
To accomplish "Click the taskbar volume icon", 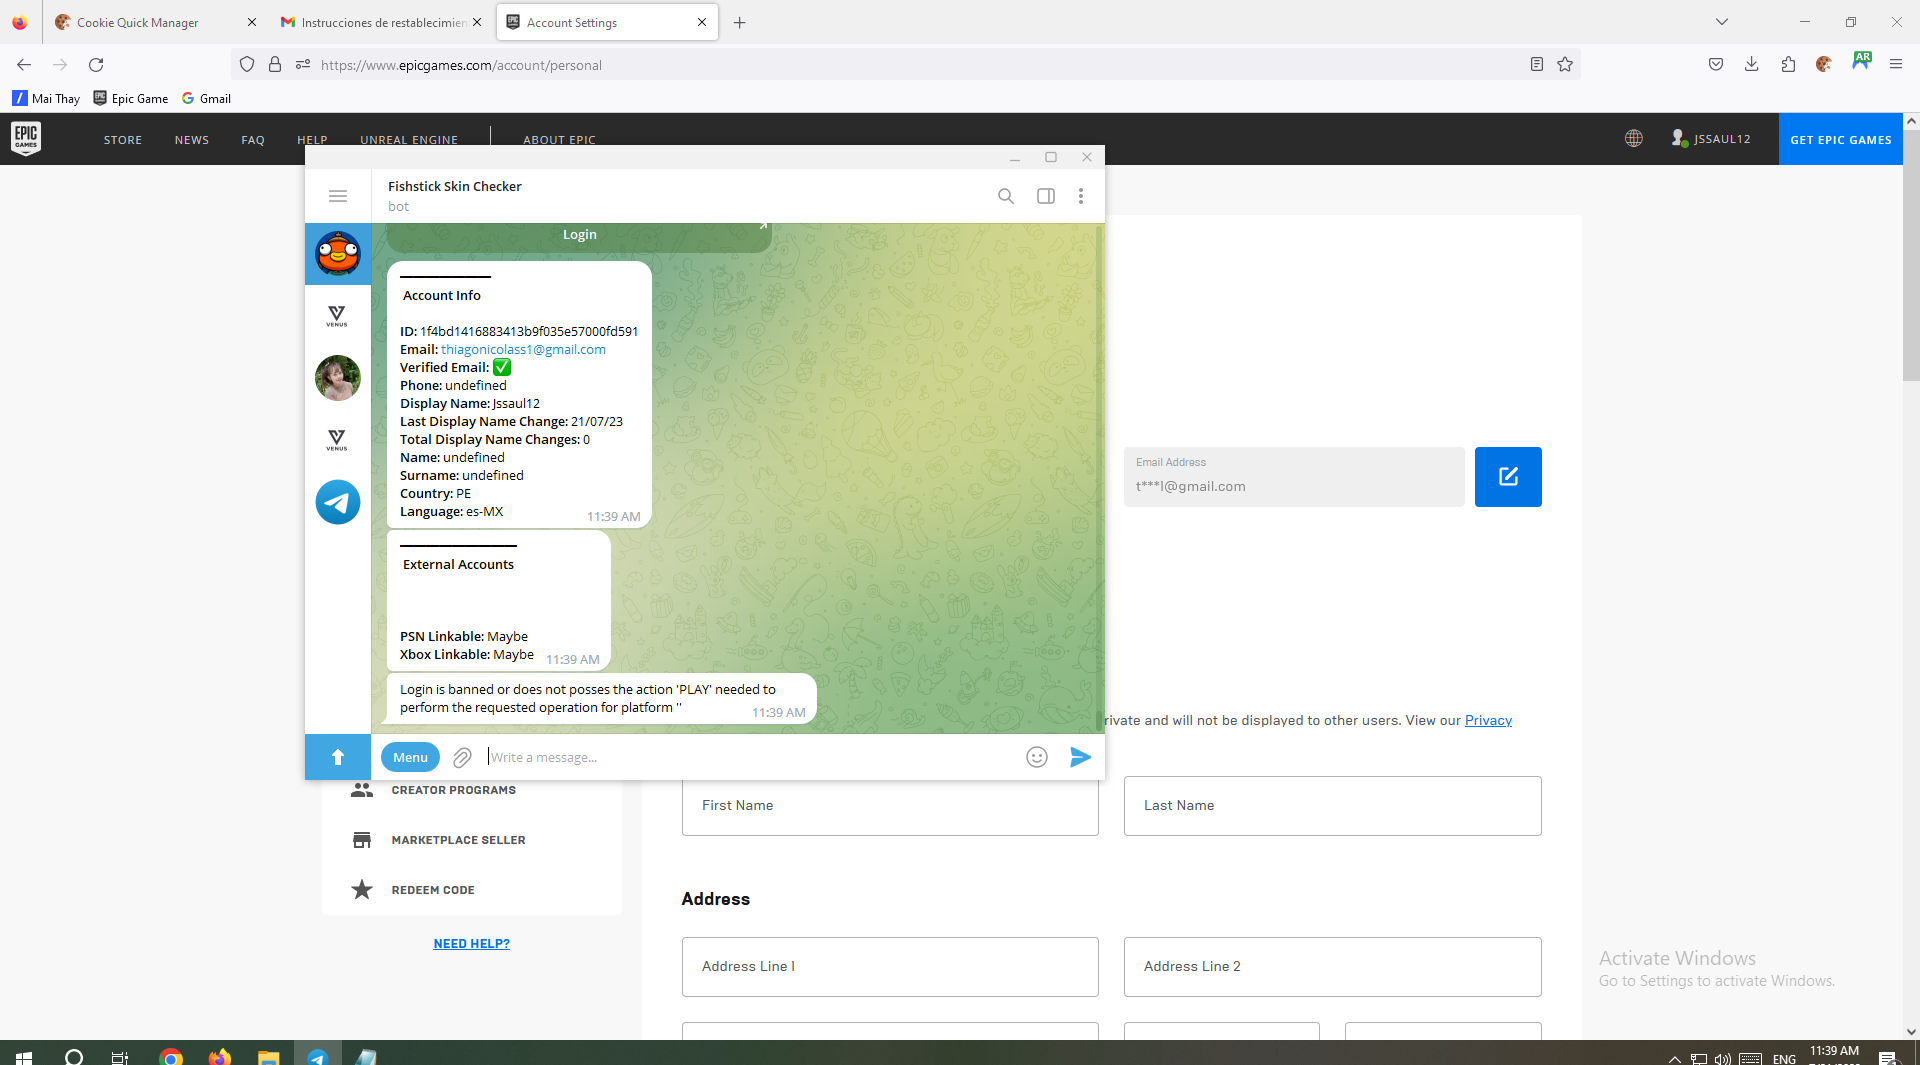I will (x=1722, y=1058).
